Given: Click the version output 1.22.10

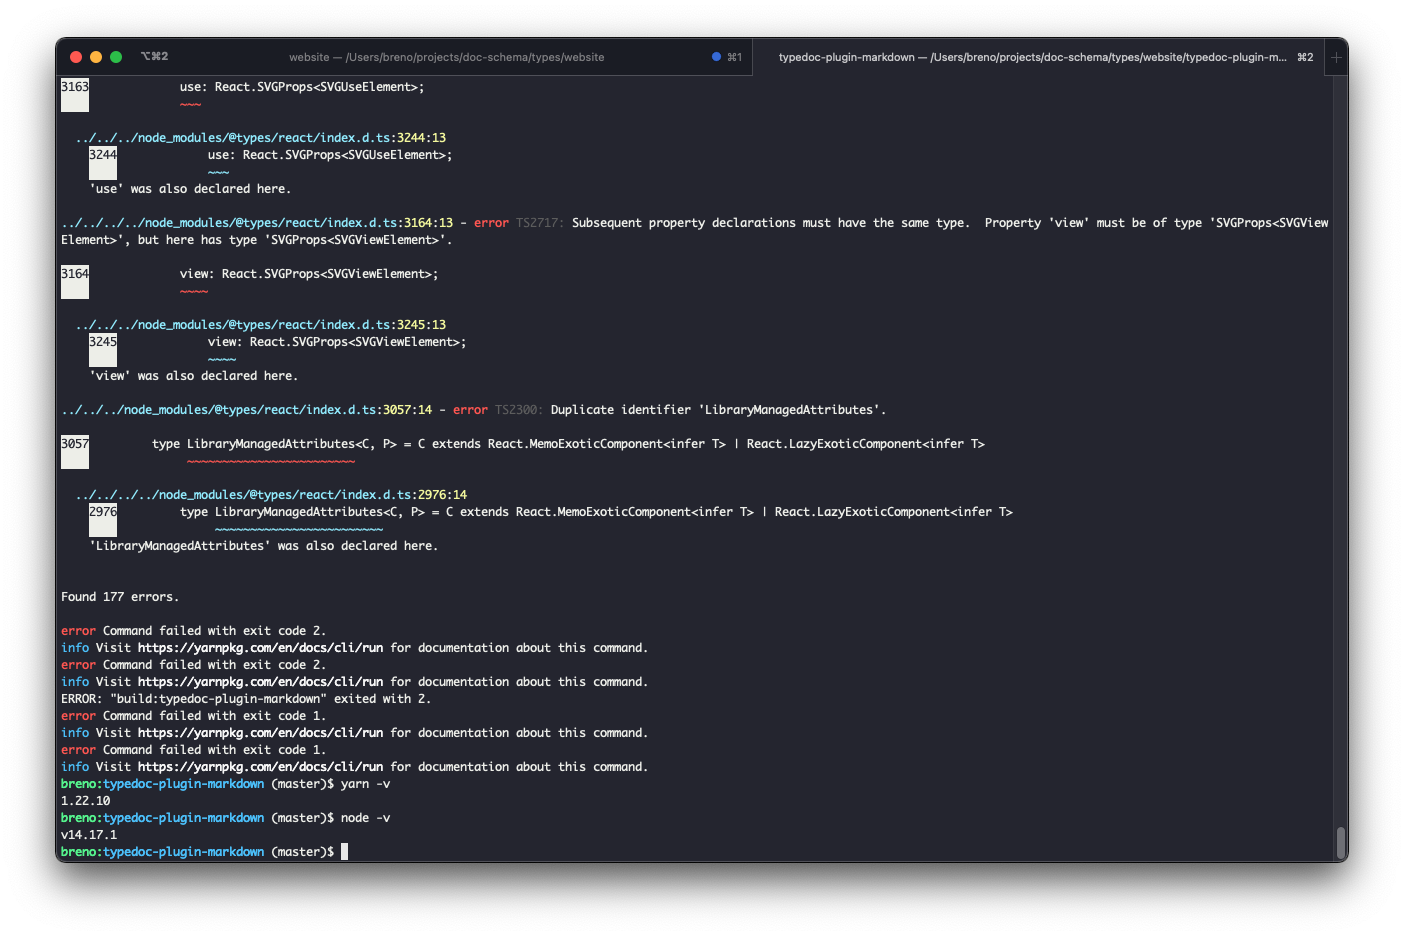Looking at the screenshot, I should 86,801.
